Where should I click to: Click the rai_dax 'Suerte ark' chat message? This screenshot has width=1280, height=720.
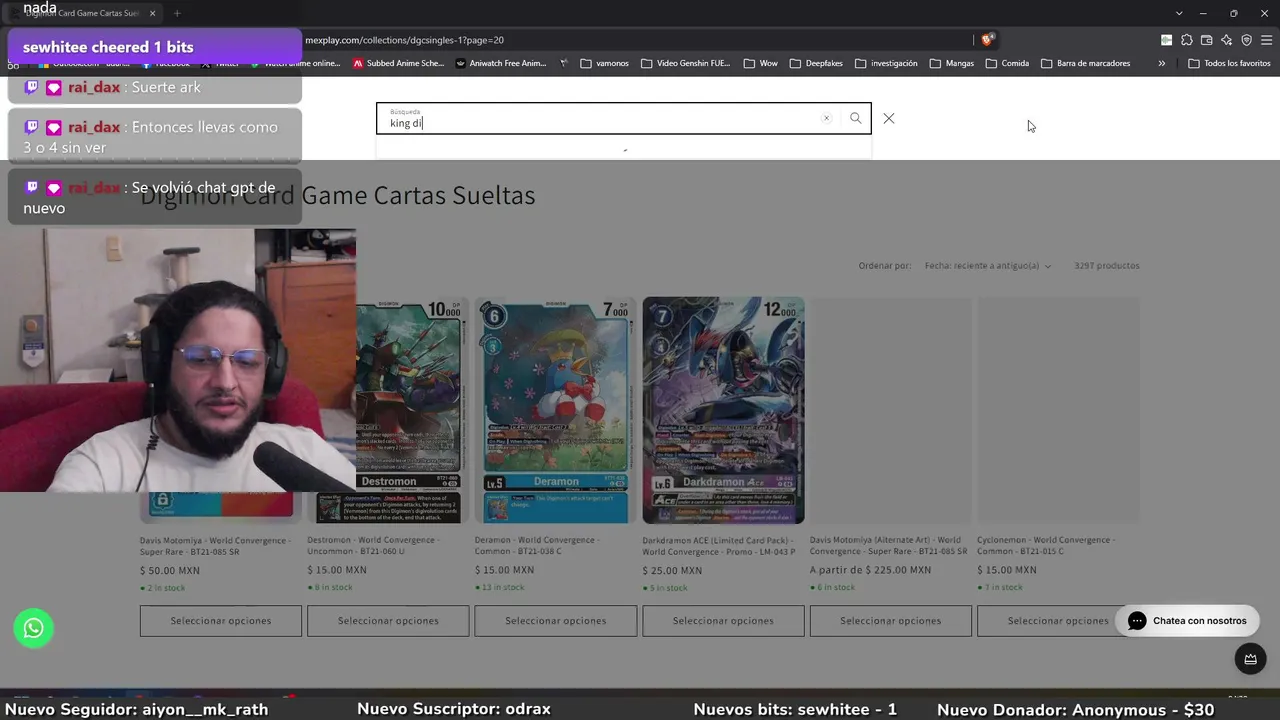point(154,87)
